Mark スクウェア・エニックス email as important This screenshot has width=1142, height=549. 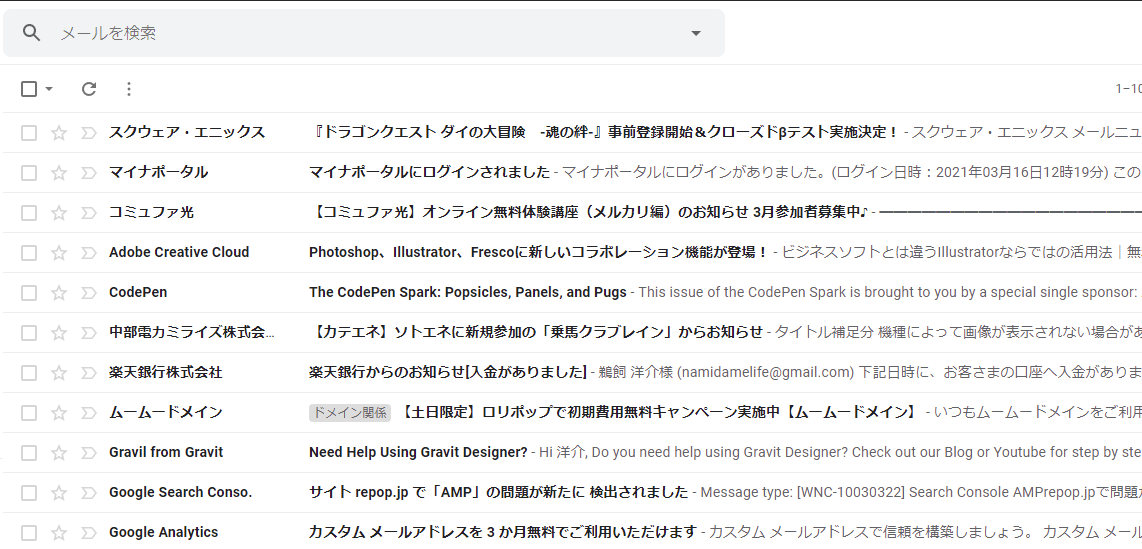[x=88, y=133]
